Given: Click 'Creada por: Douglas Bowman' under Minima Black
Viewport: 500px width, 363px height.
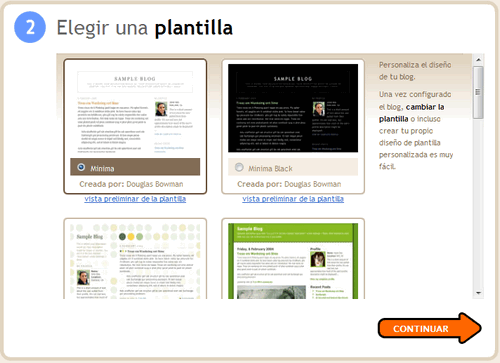Looking at the screenshot, I should click(x=289, y=184).
